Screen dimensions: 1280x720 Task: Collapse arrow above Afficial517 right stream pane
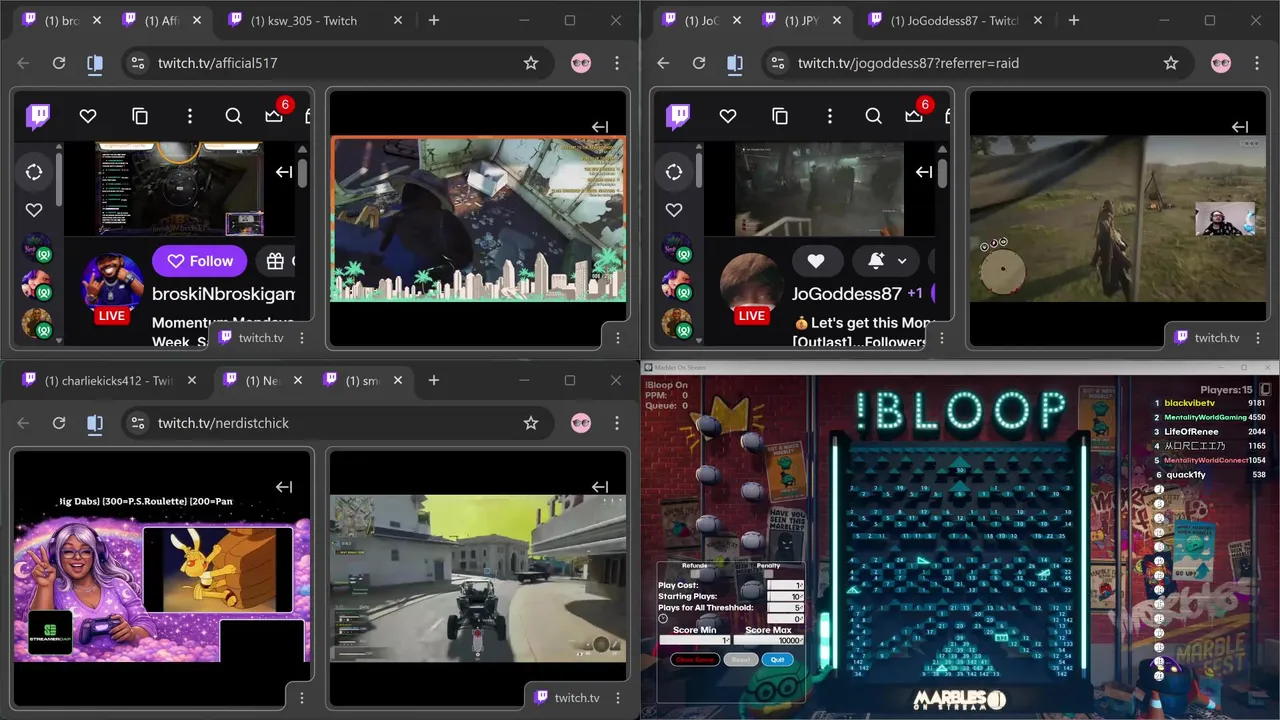click(x=600, y=127)
